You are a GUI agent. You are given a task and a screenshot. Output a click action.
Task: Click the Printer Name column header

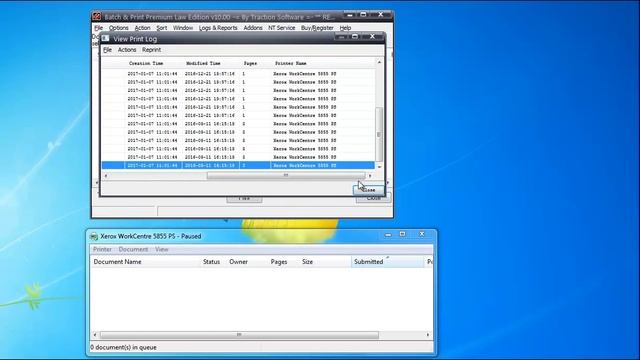pos(291,63)
